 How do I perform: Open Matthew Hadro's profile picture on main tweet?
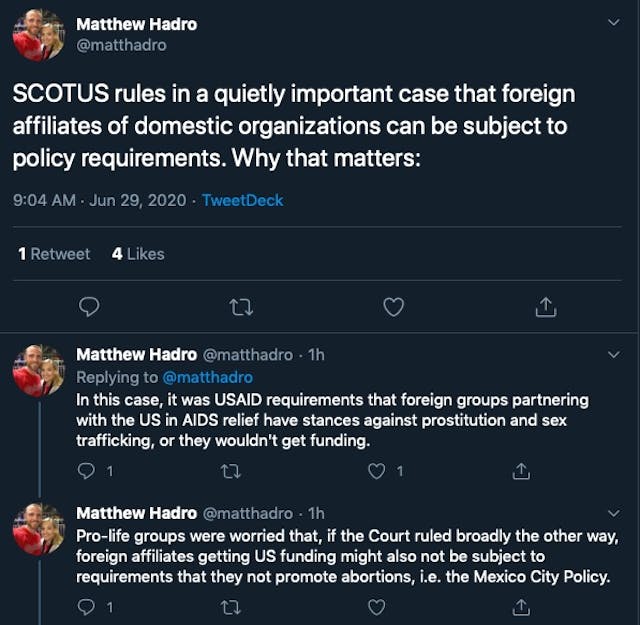38,36
